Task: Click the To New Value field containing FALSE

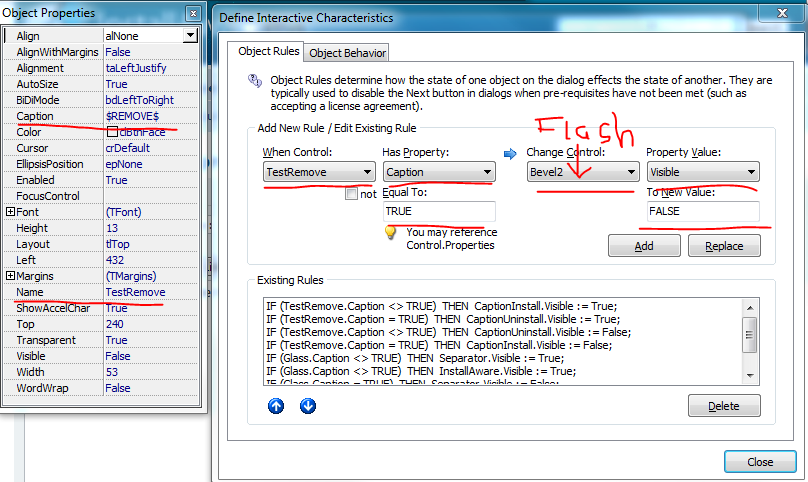Action: click(703, 211)
